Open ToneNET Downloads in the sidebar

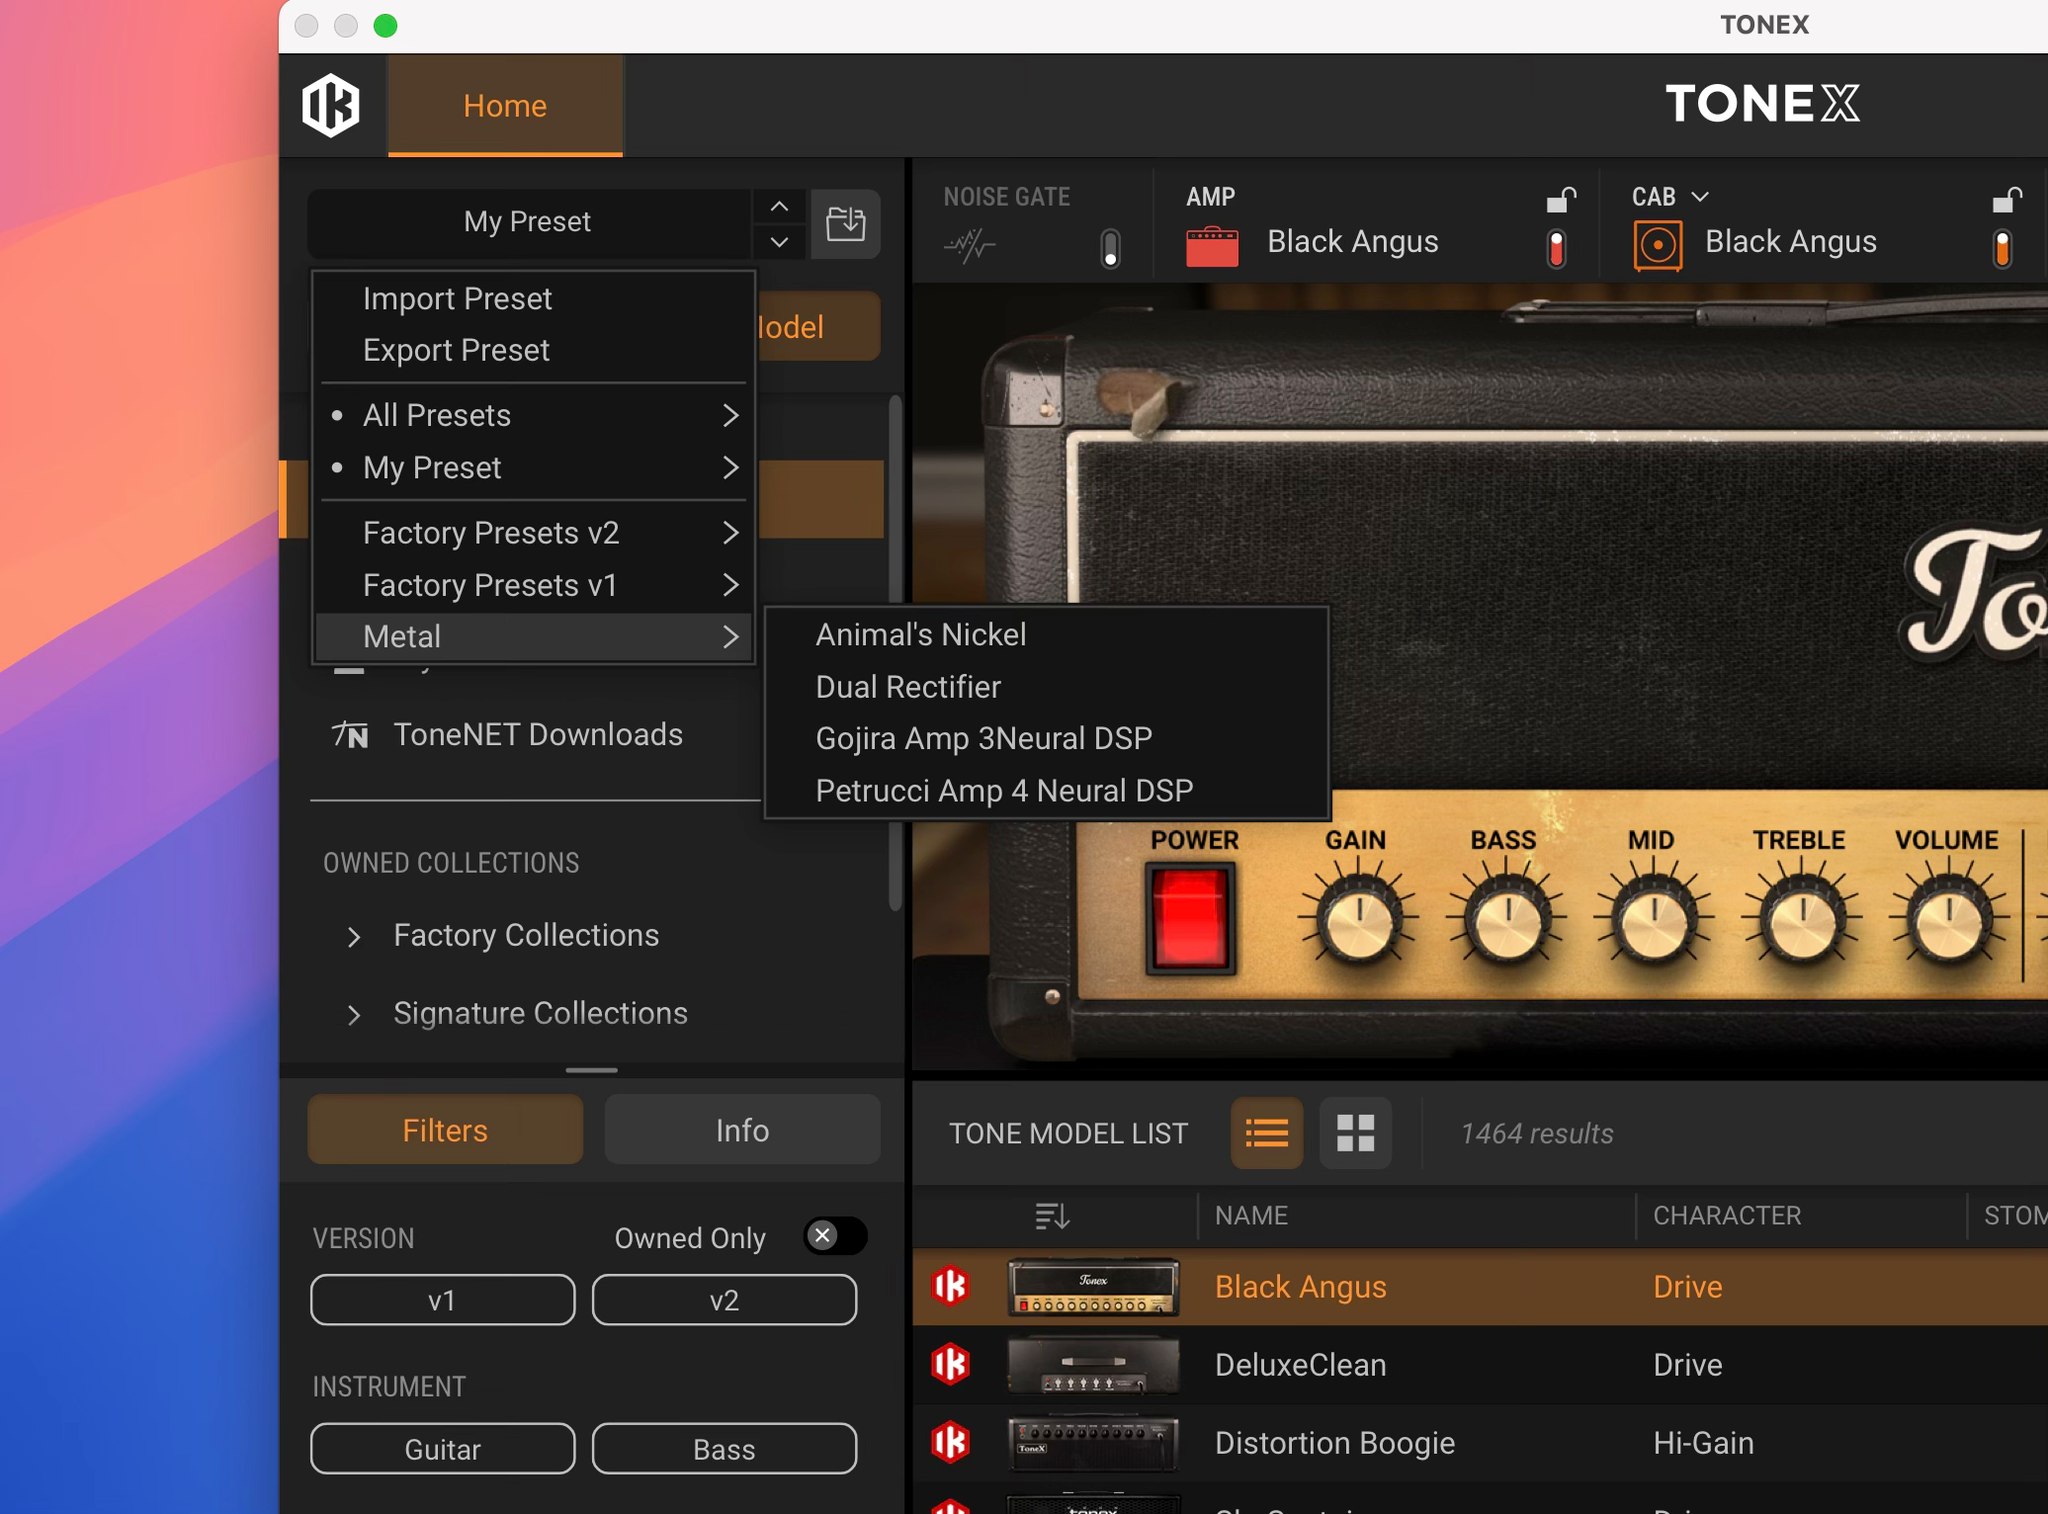click(x=538, y=735)
